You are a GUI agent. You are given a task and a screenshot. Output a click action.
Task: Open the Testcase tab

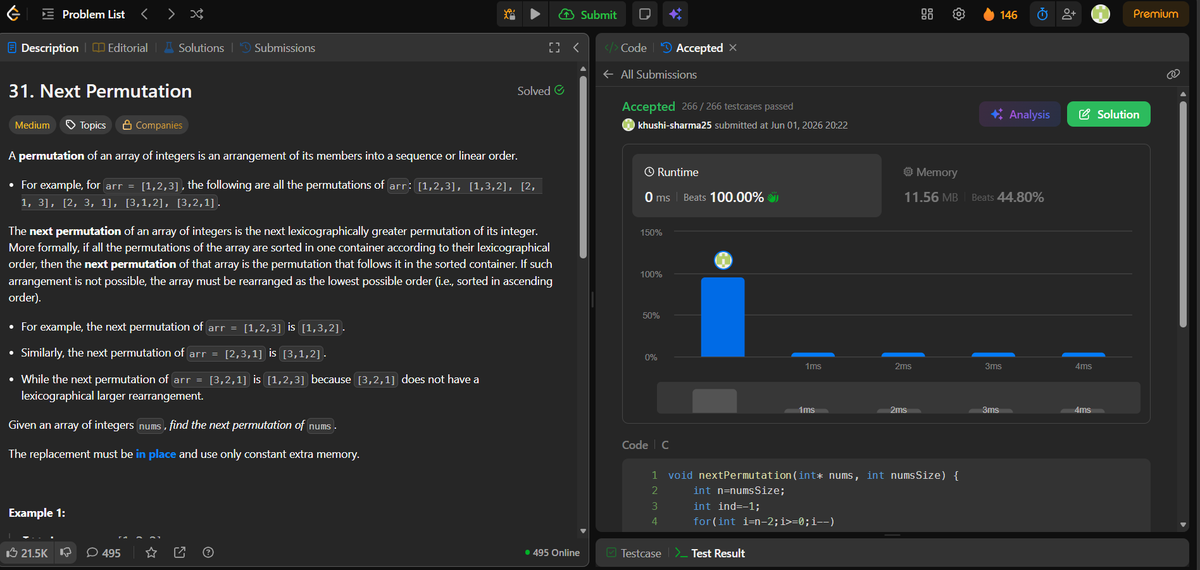pyautogui.click(x=633, y=553)
